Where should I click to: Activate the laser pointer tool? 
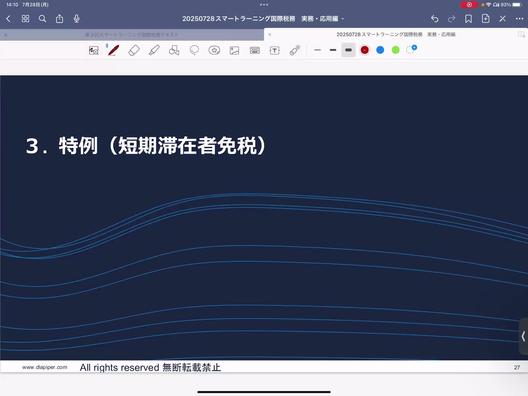(x=295, y=51)
